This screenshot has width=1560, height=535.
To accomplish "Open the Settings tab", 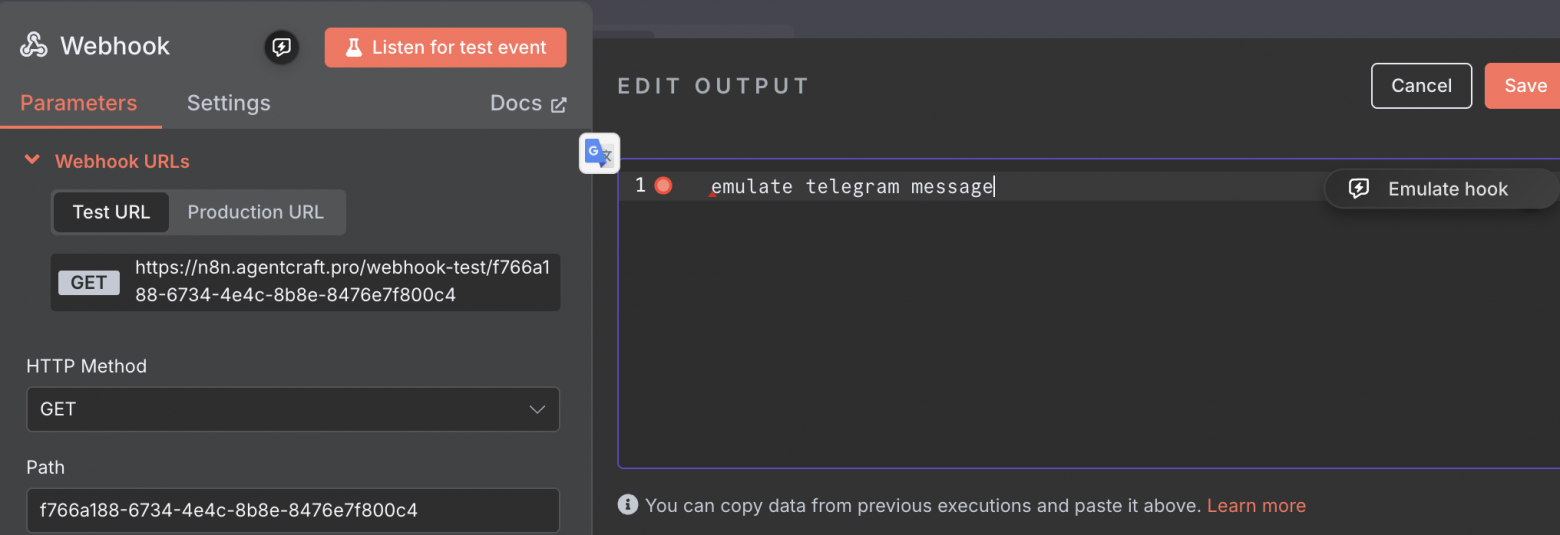I will point(228,103).
